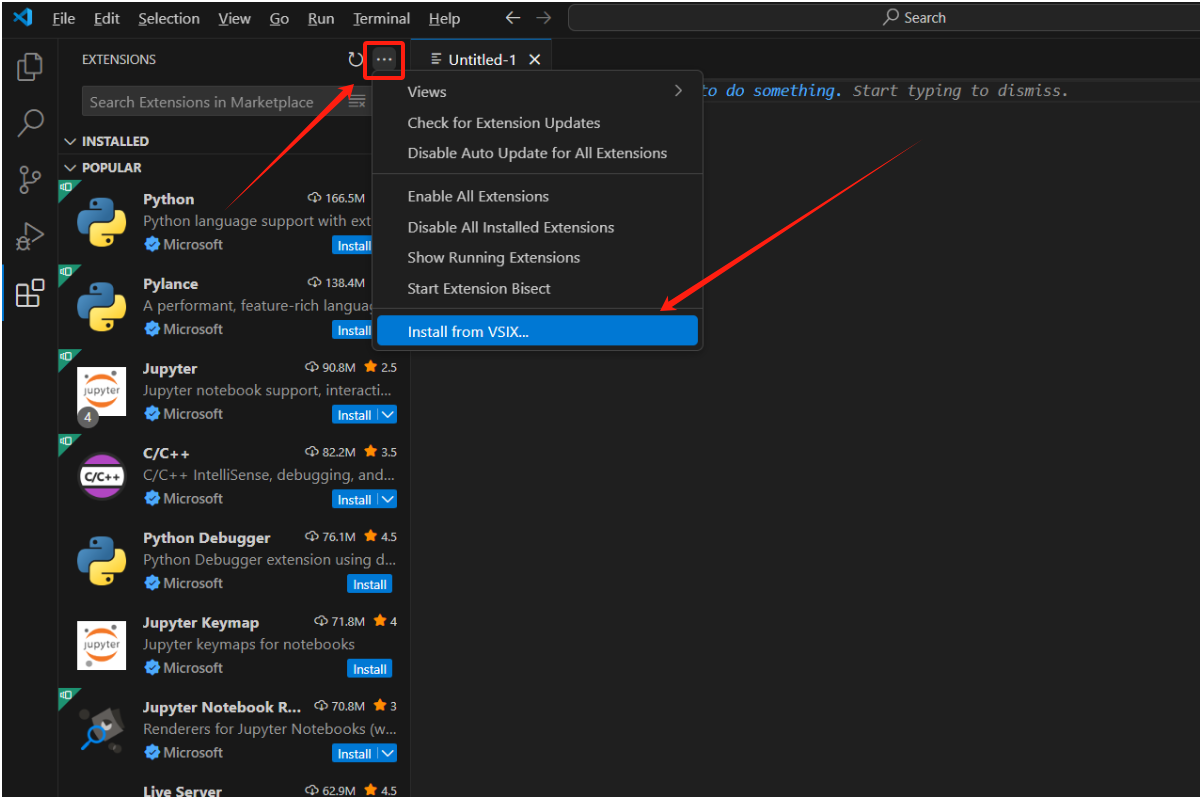Select Check for Extension Updates
Image resolution: width=1204 pixels, height=797 pixels.
point(537,123)
